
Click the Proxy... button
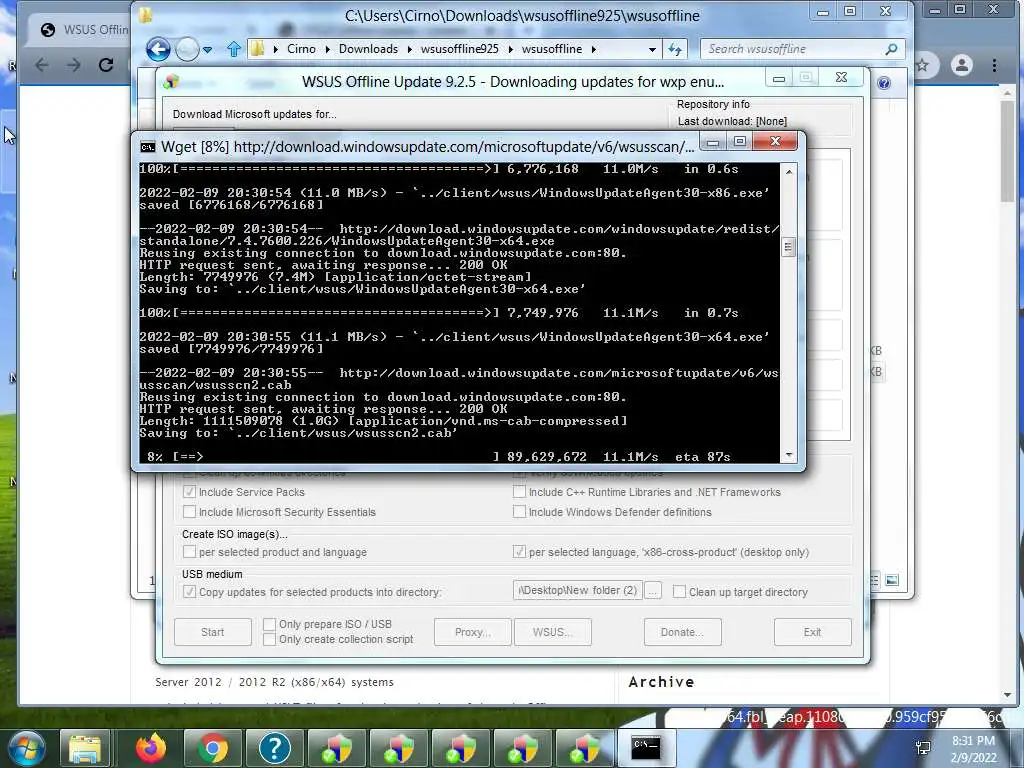tap(473, 632)
